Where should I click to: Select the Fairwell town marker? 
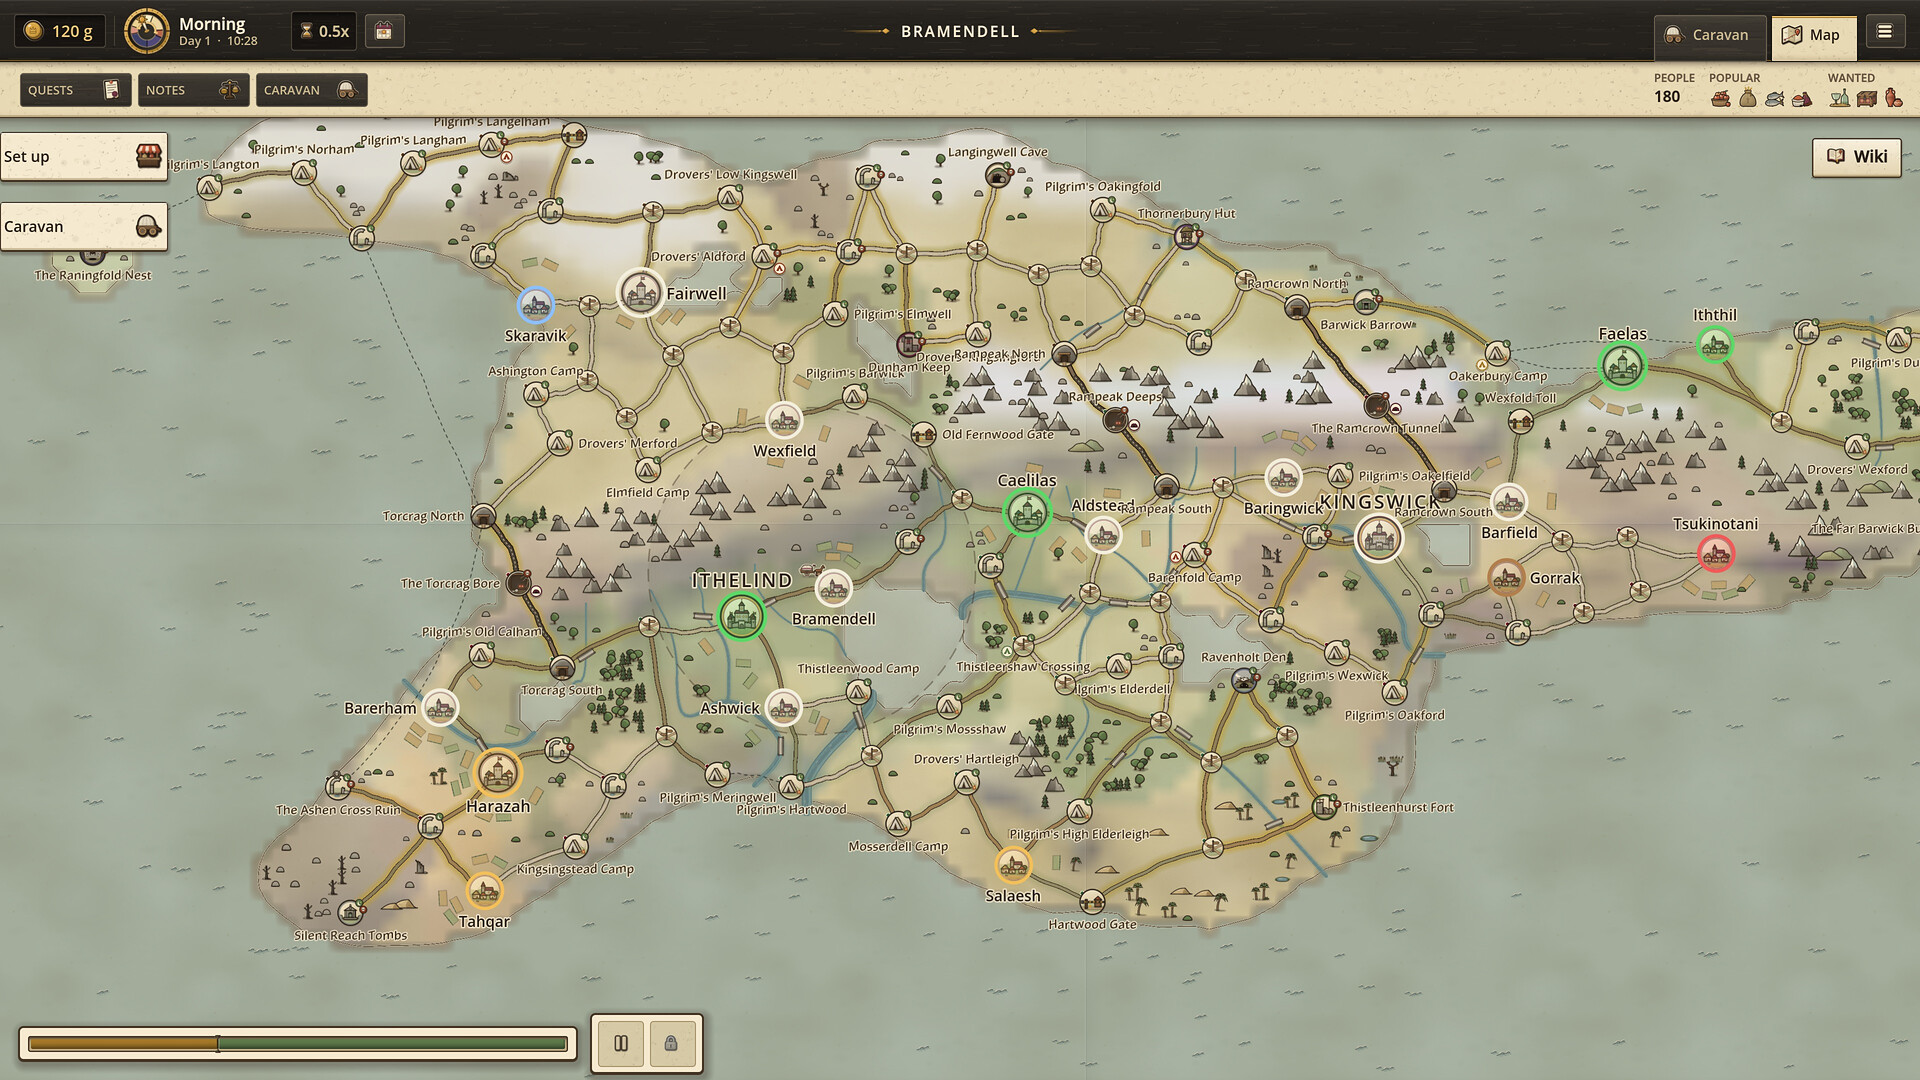tap(640, 293)
